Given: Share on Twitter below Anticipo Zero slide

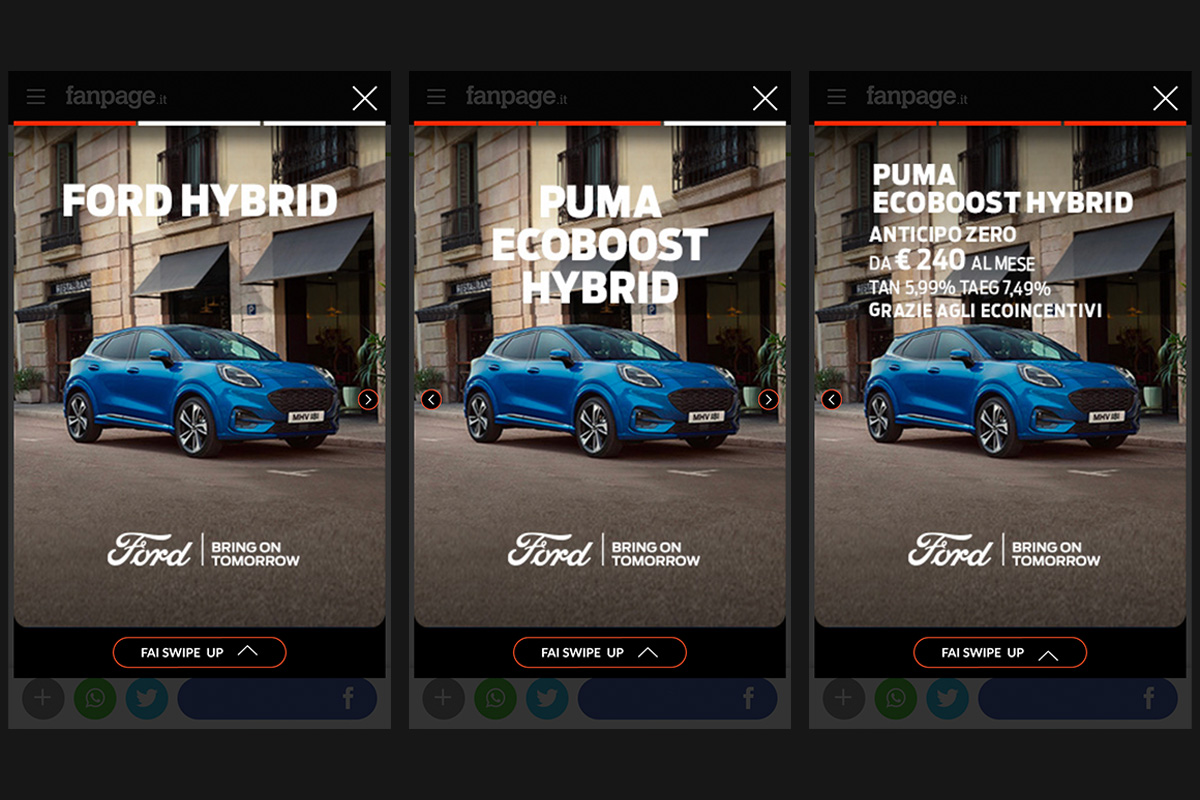Looking at the screenshot, I should [x=947, y=698].
